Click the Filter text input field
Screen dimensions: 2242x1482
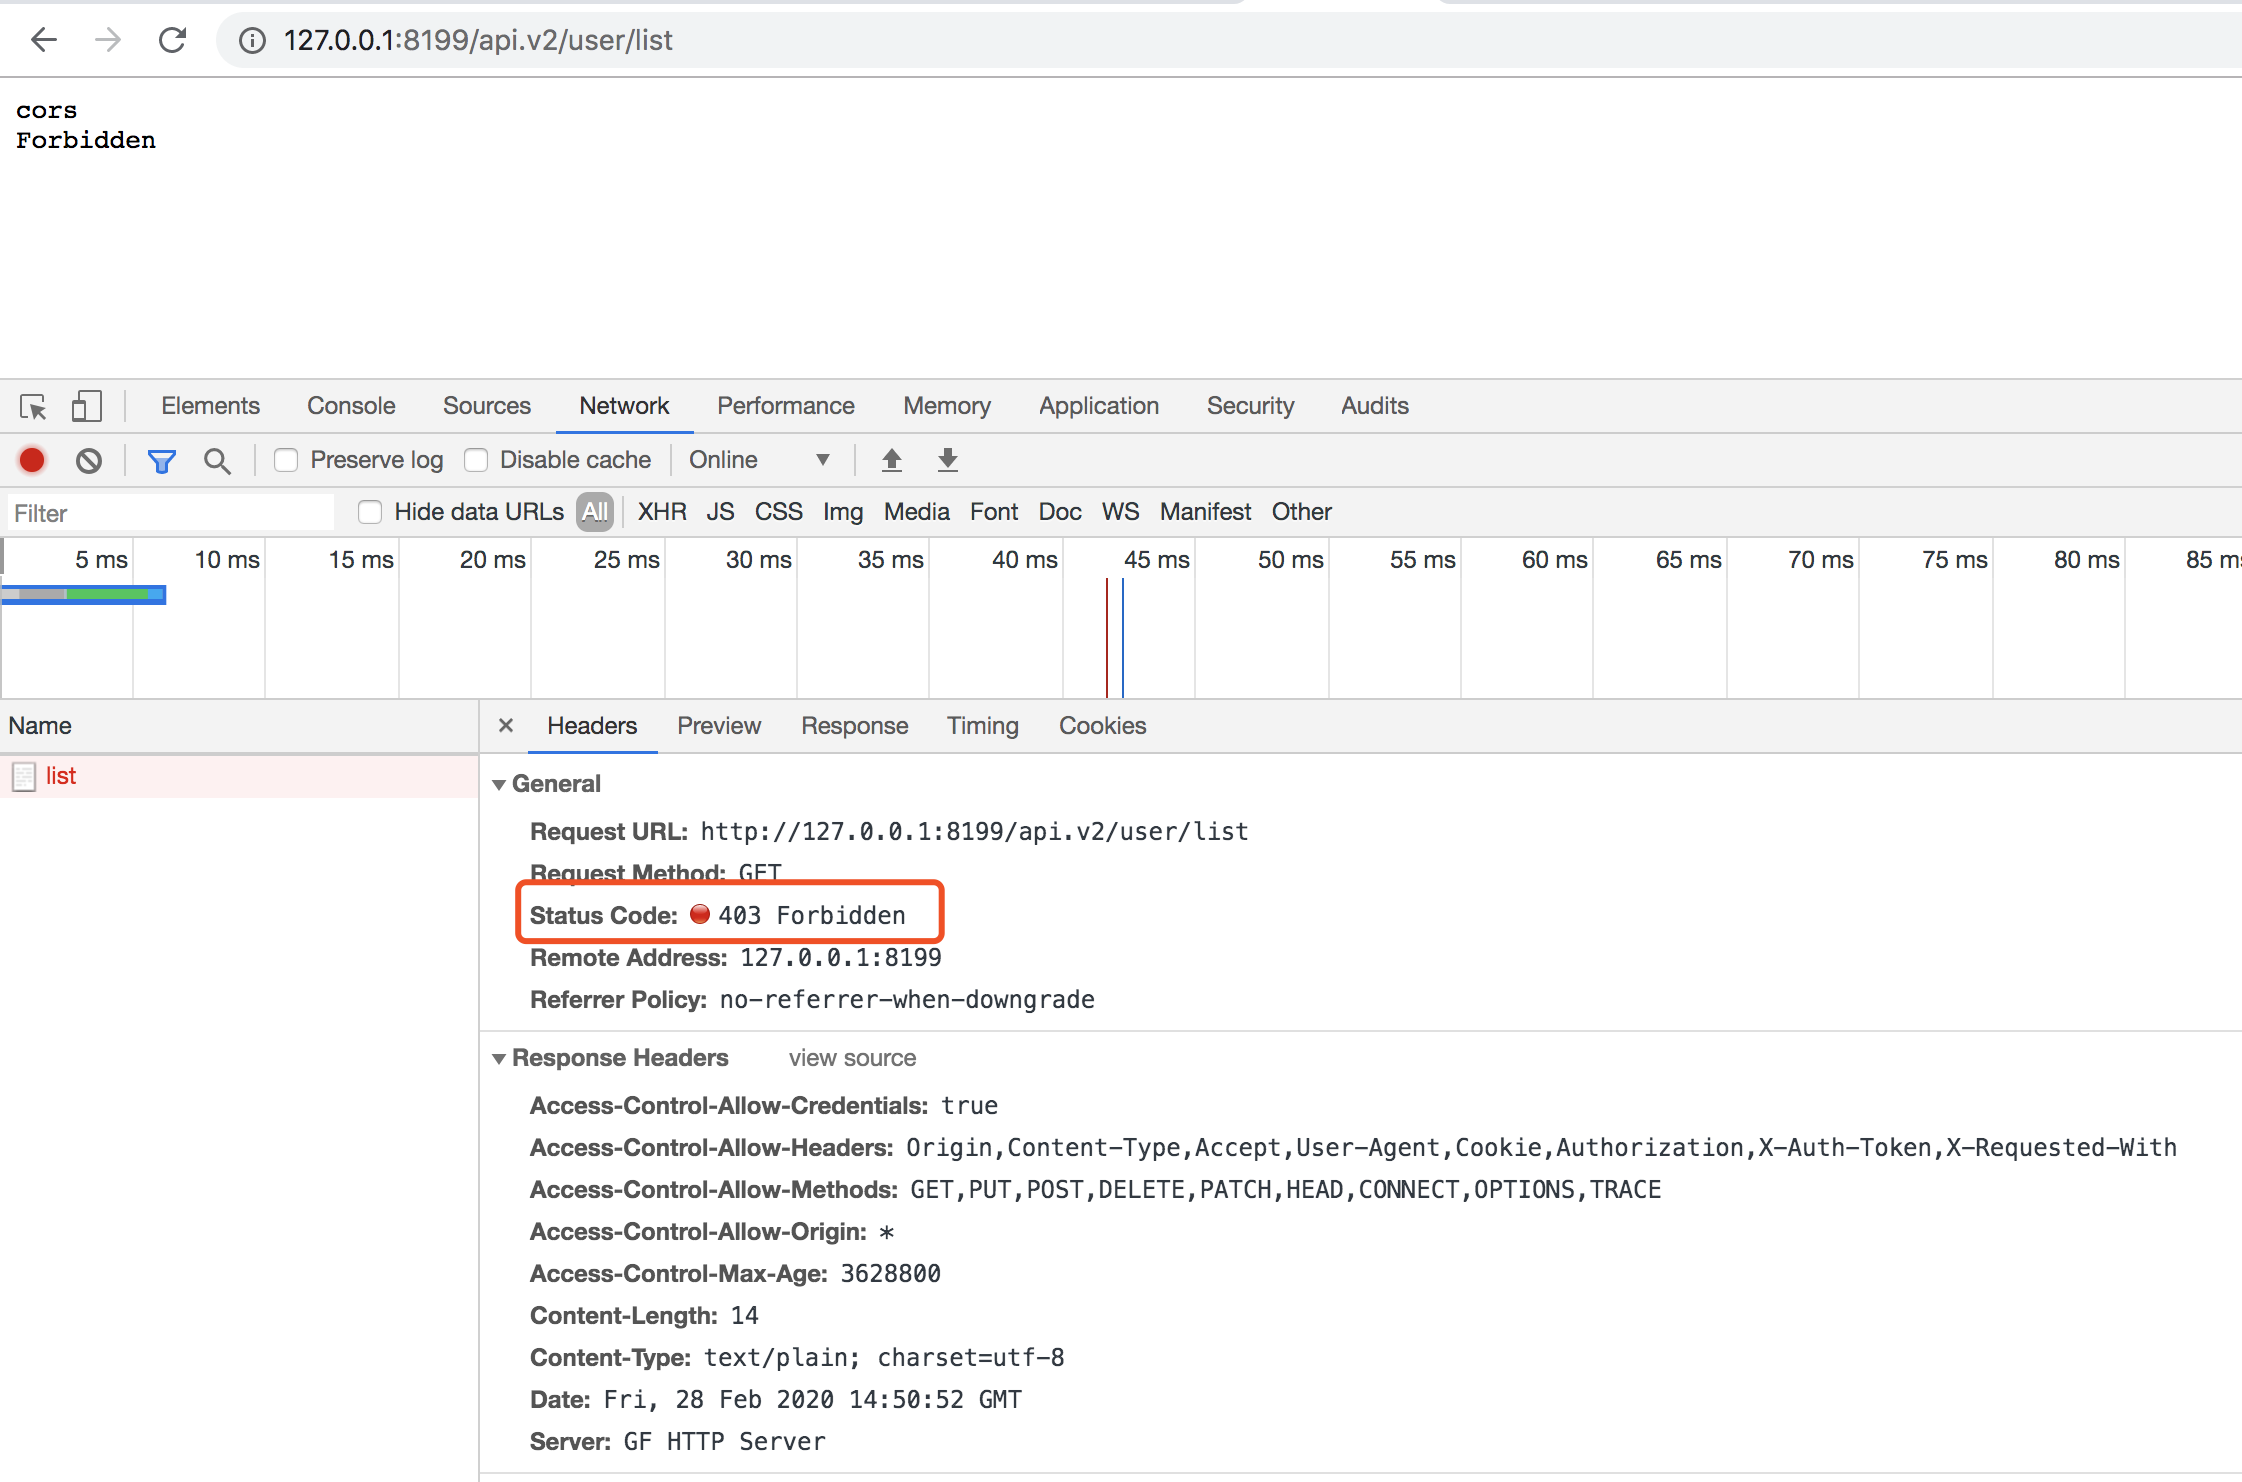point(170,513)
